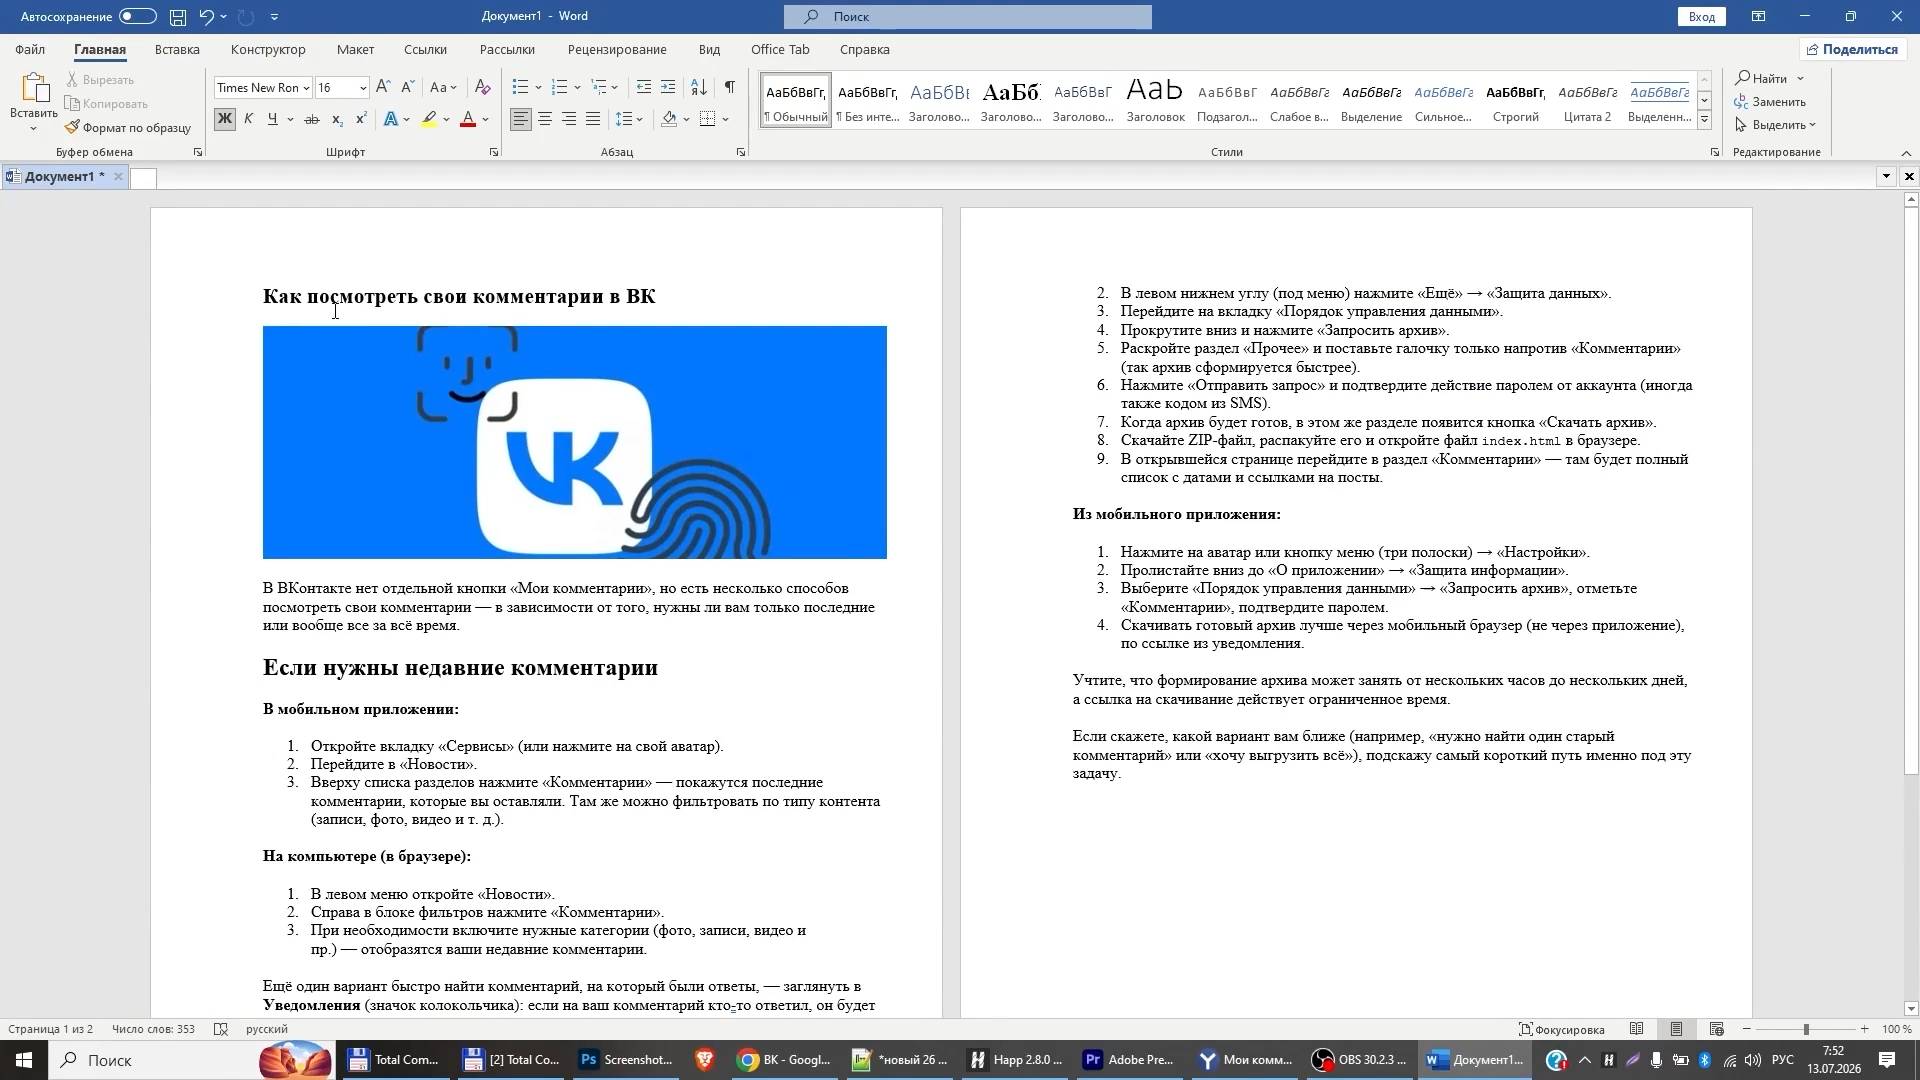This screenshot has width=1920, height=1080.
Task: Click the Поиск search field in title bar
Action: (968, 16)
